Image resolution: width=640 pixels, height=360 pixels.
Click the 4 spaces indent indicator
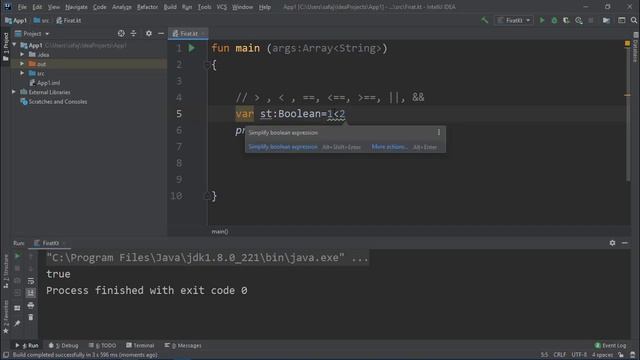[x=602, y=355]
